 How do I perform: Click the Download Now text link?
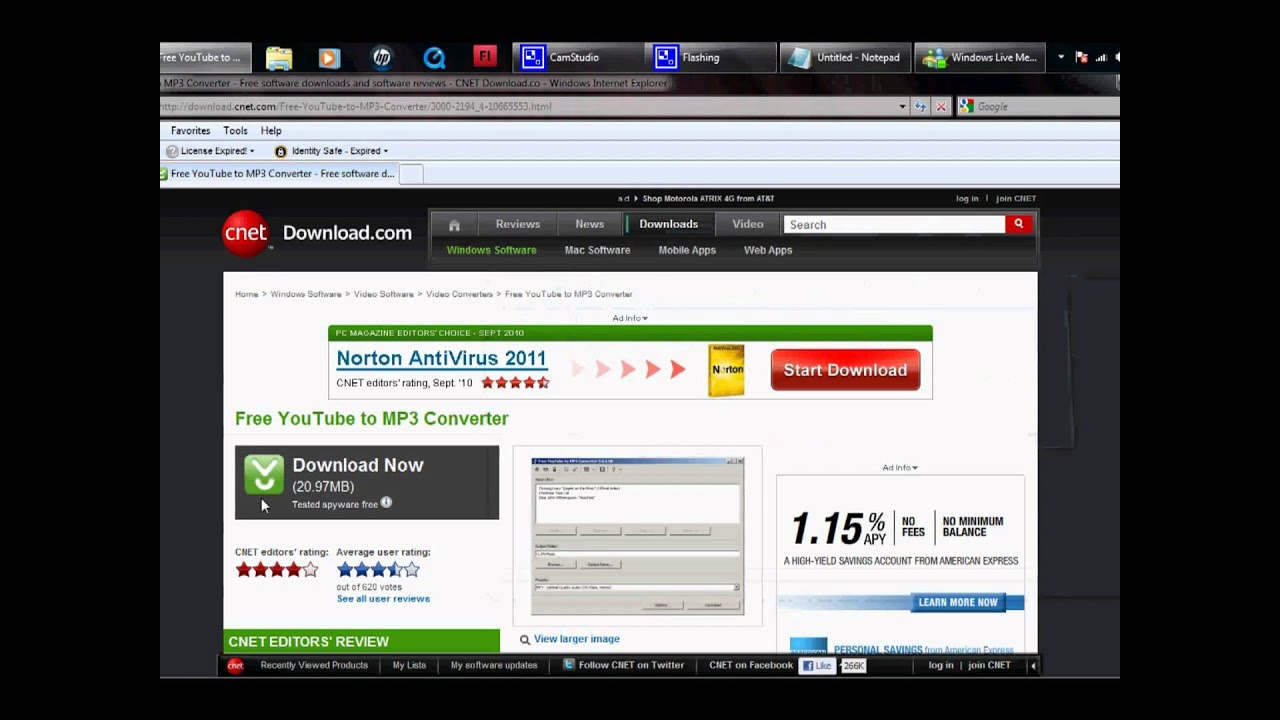click(358, 465)
